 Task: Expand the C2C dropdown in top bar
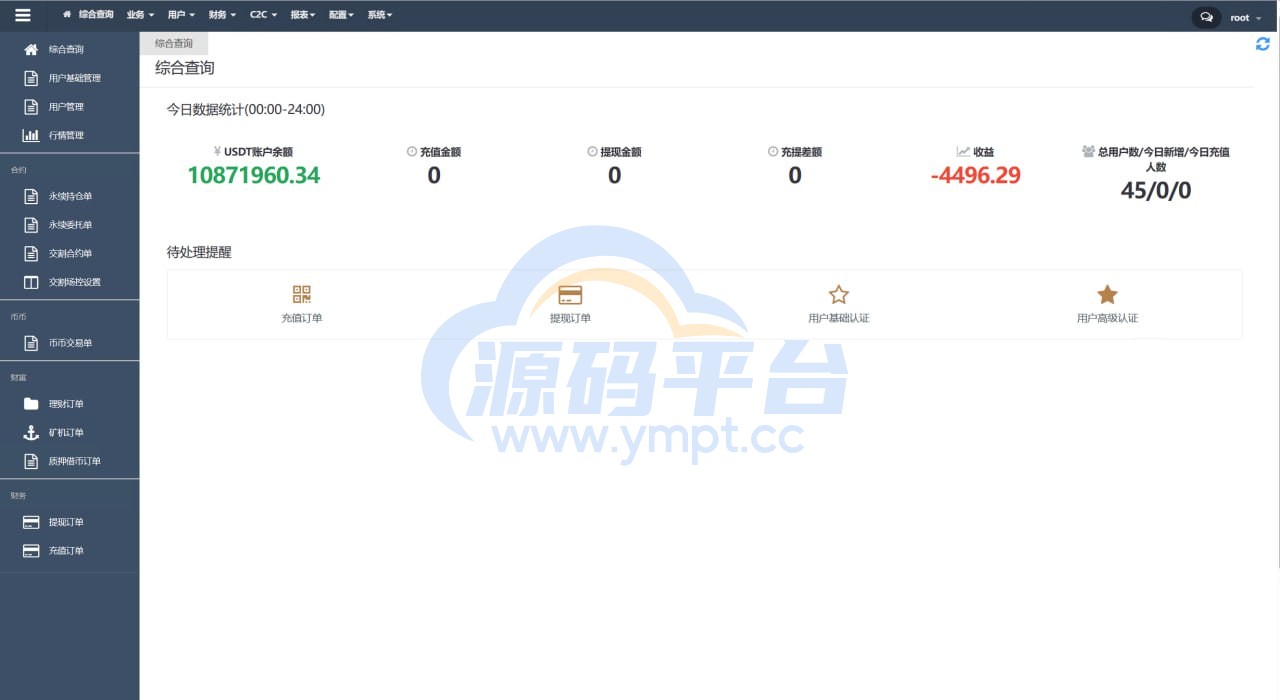click(264, 16)
